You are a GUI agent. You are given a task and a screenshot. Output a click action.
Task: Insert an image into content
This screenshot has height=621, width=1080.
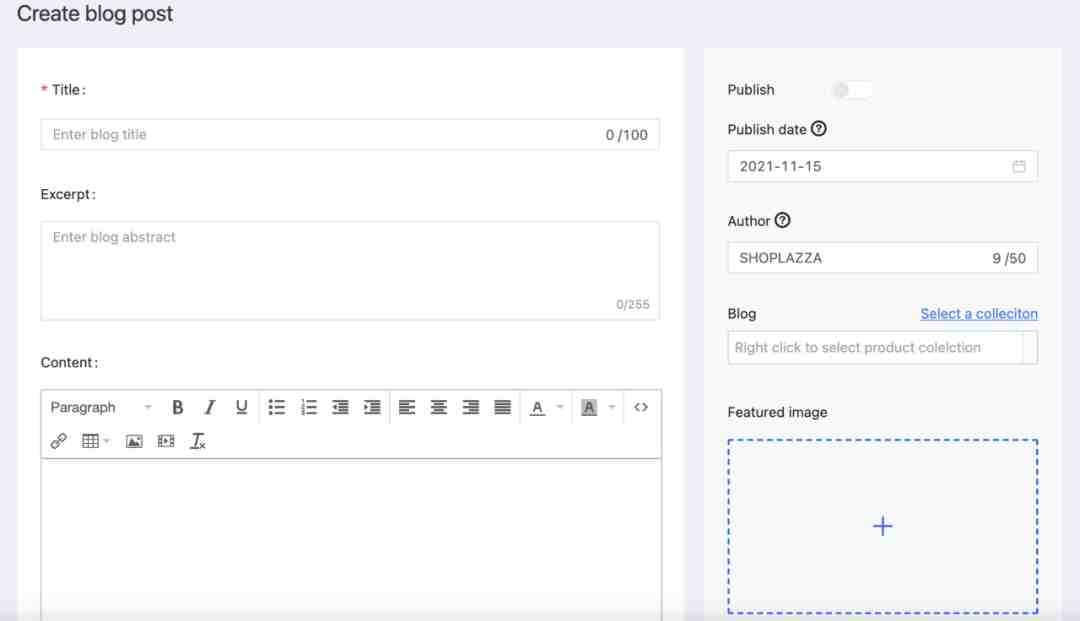point(134,441)
